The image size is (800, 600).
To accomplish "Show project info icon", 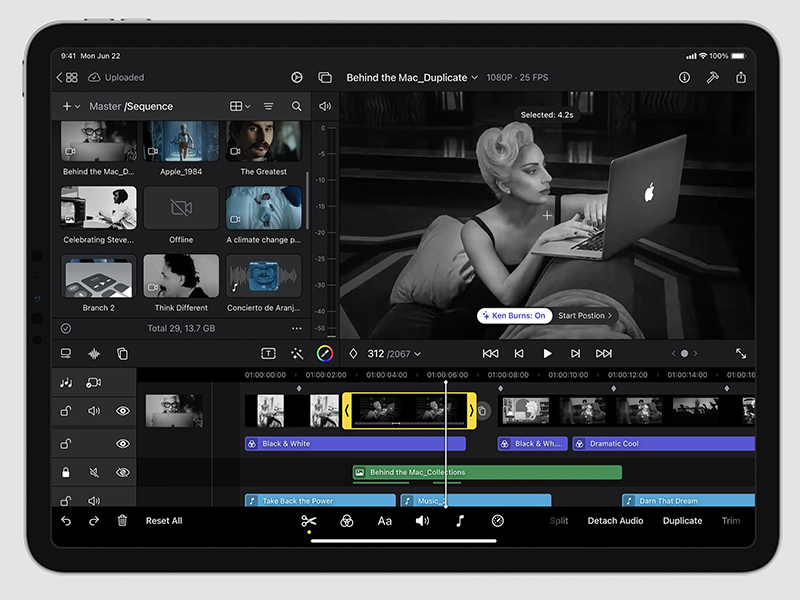I will point(684,78).
